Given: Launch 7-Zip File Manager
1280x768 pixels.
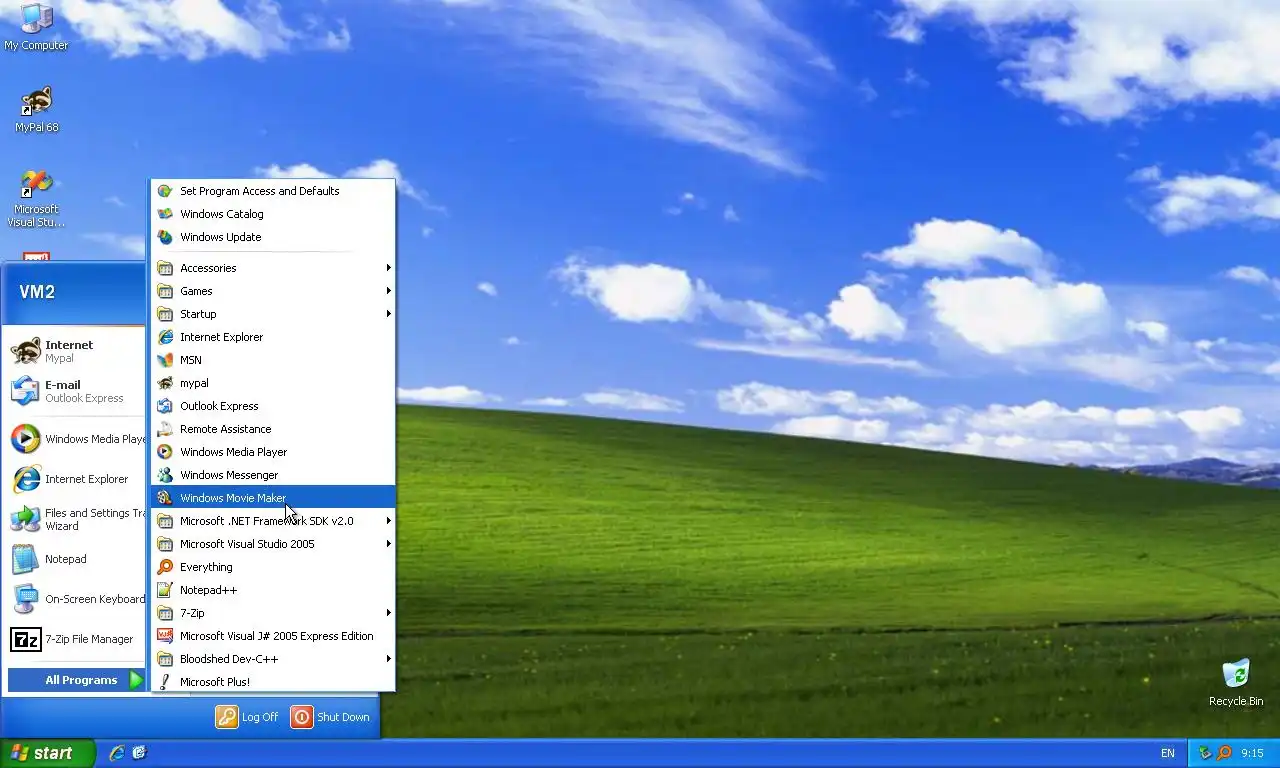Looking at the screenshot, I should point(76,639).
